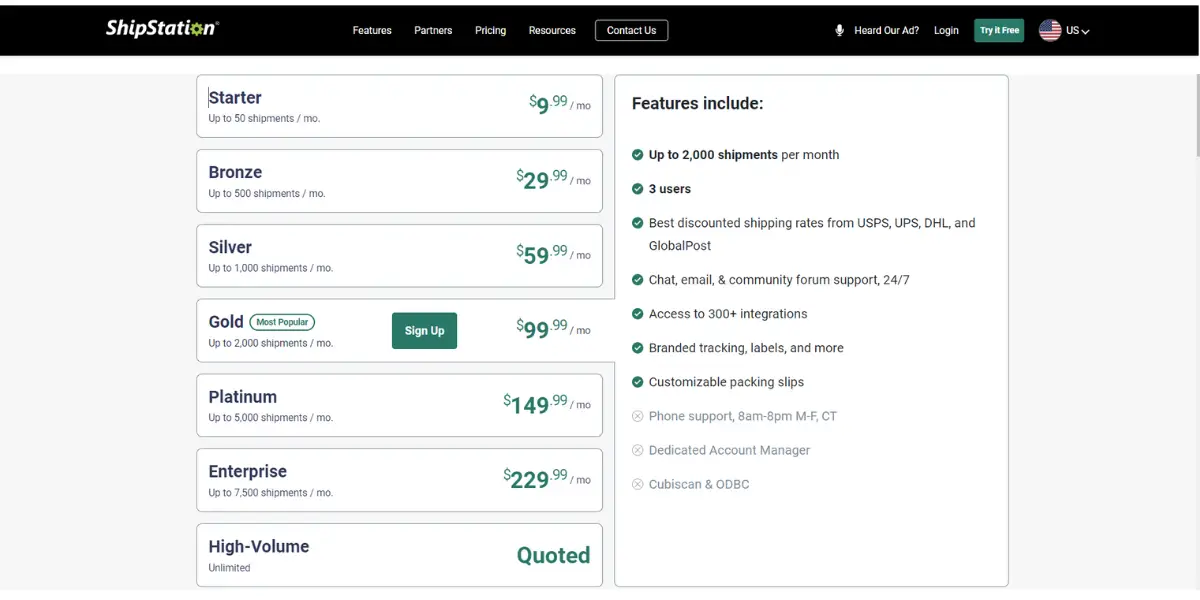Viewport: 1200px width, 600px height.
Task: Click the Dedicated Account Manager text
Action: click(729, 450)
